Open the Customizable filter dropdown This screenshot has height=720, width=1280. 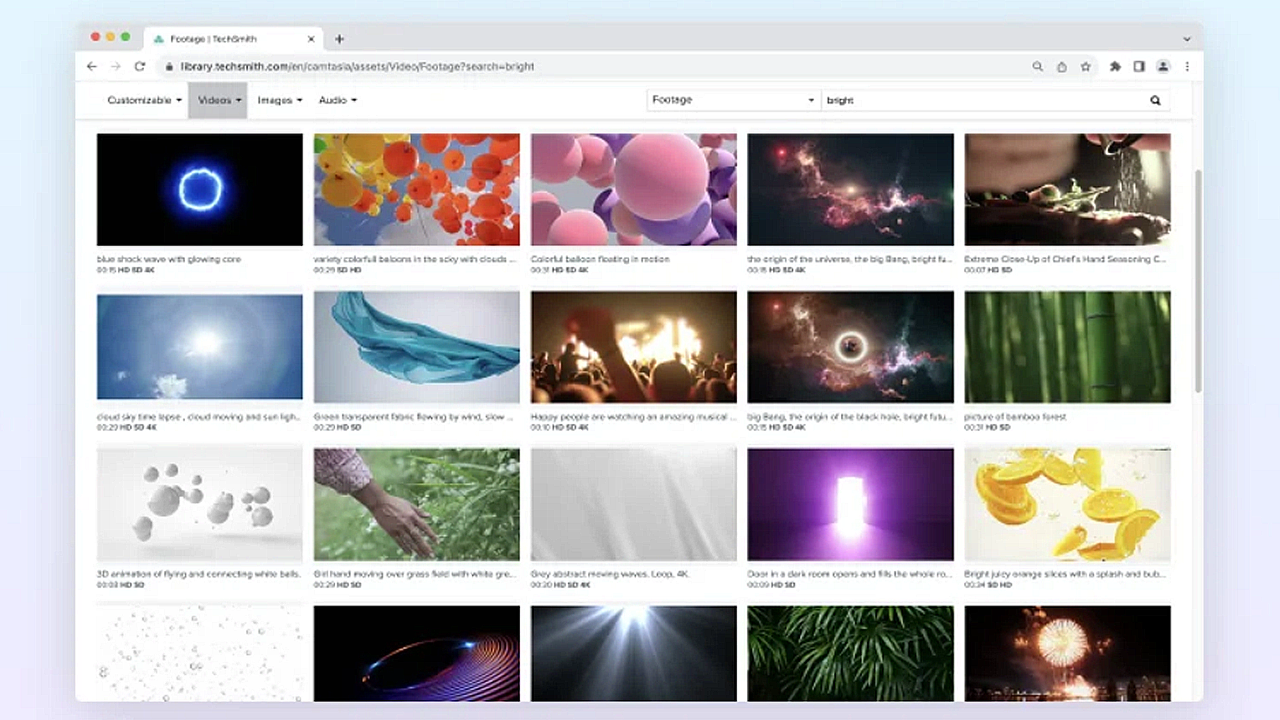click(x=142, y=100)
